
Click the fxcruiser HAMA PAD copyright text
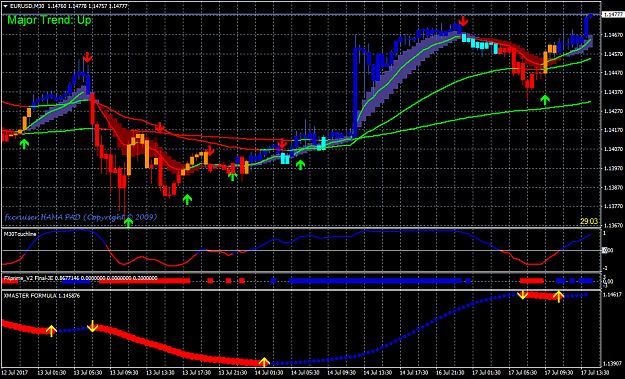[81, 217]
